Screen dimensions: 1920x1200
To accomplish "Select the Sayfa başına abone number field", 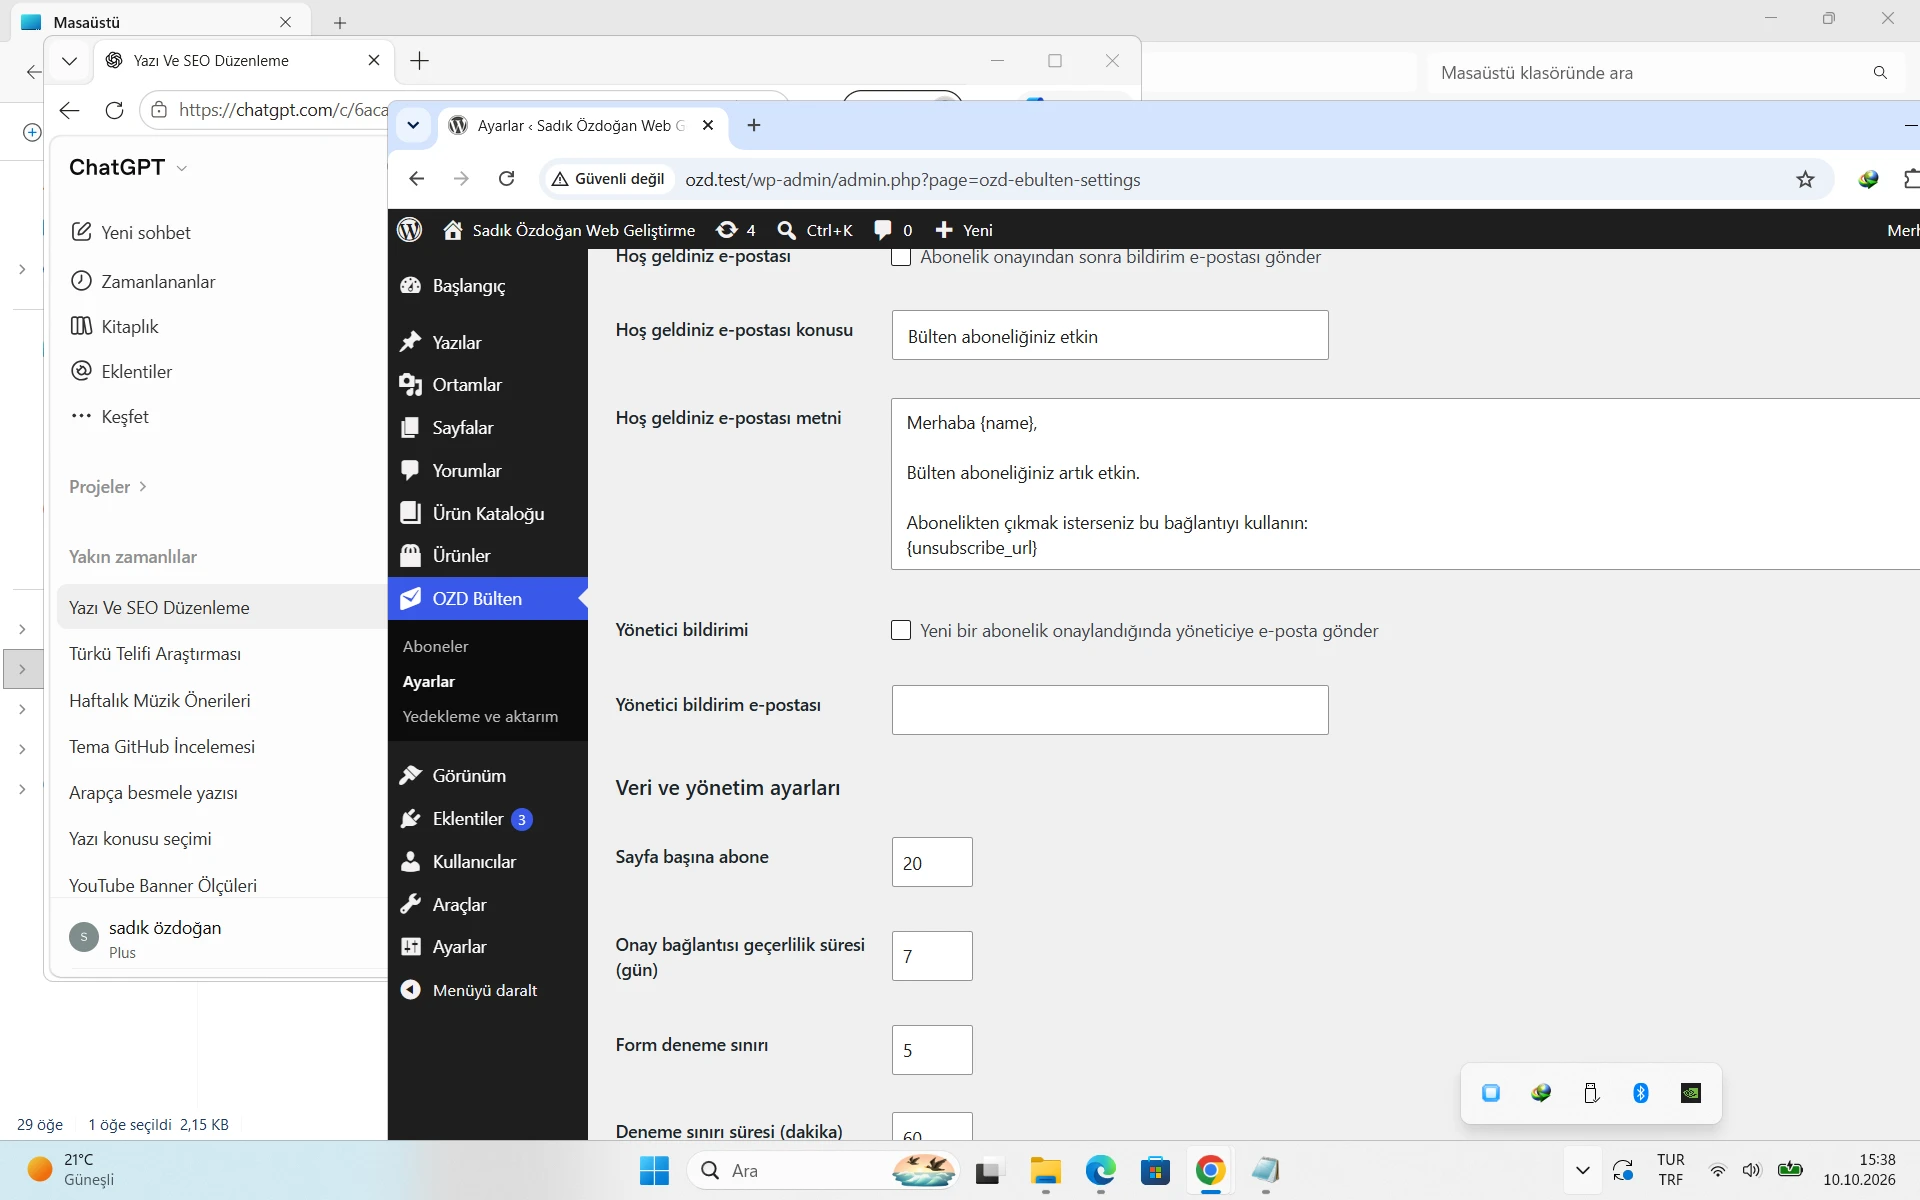I will [932, 862].
